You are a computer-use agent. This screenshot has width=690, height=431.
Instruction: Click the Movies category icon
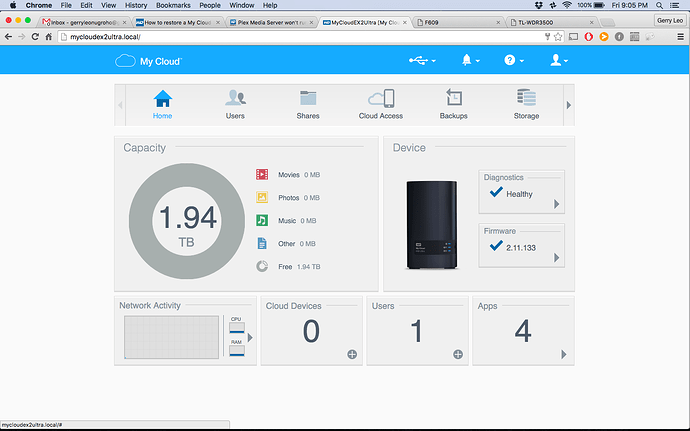pyautogui.click(x=262, y=174)
